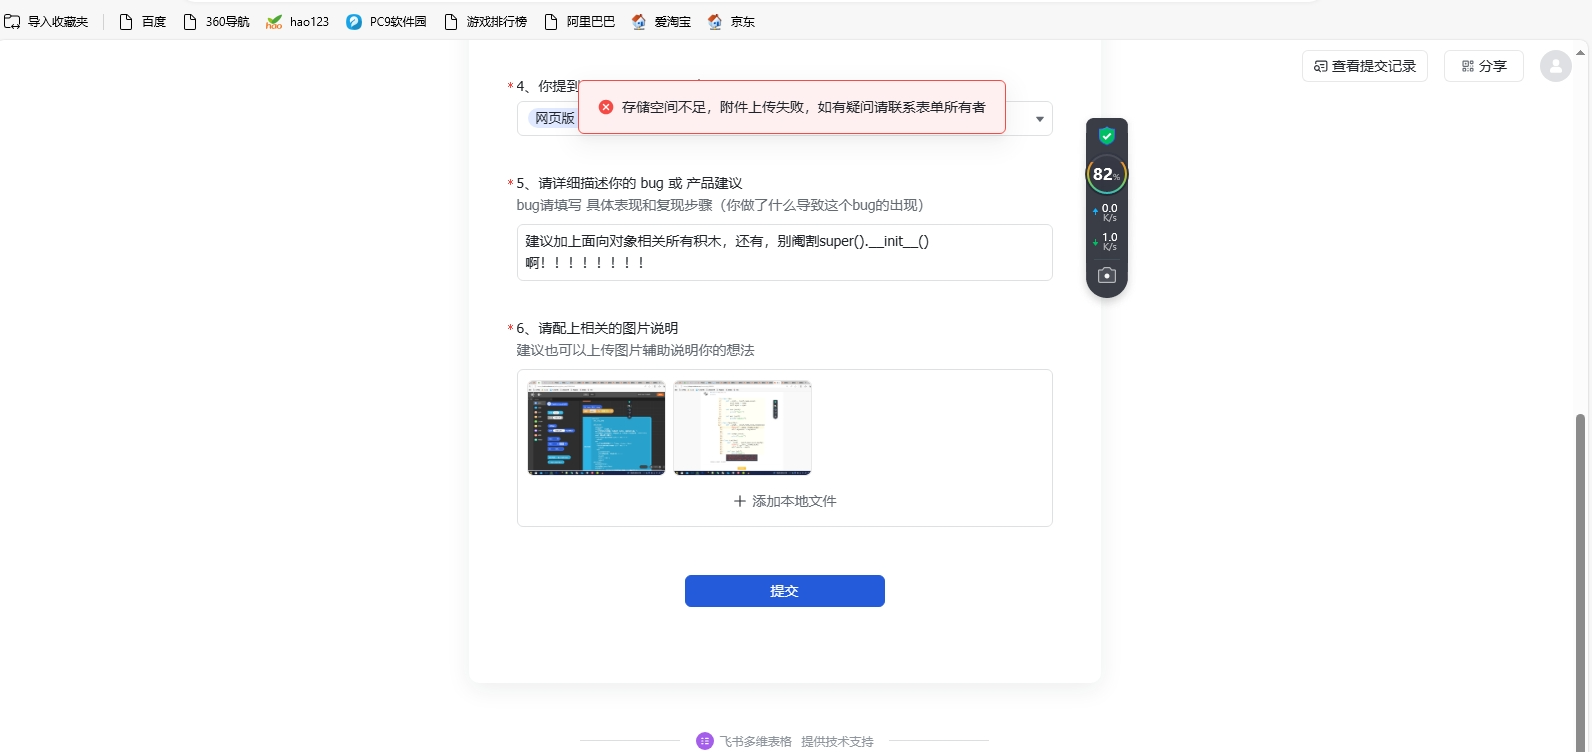Open the white code screenshot thumbnail
The height and width of the screenshot is (752, 1592).
742,427
